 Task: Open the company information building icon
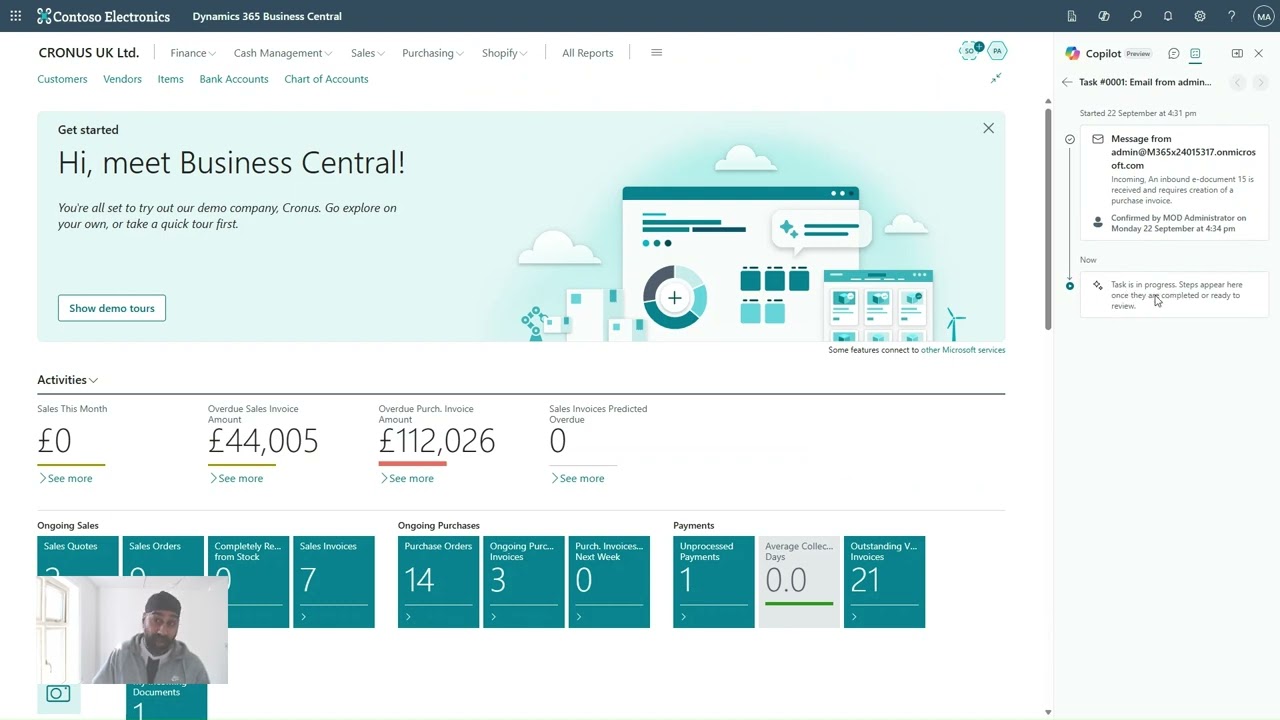tap(1072, 16)
